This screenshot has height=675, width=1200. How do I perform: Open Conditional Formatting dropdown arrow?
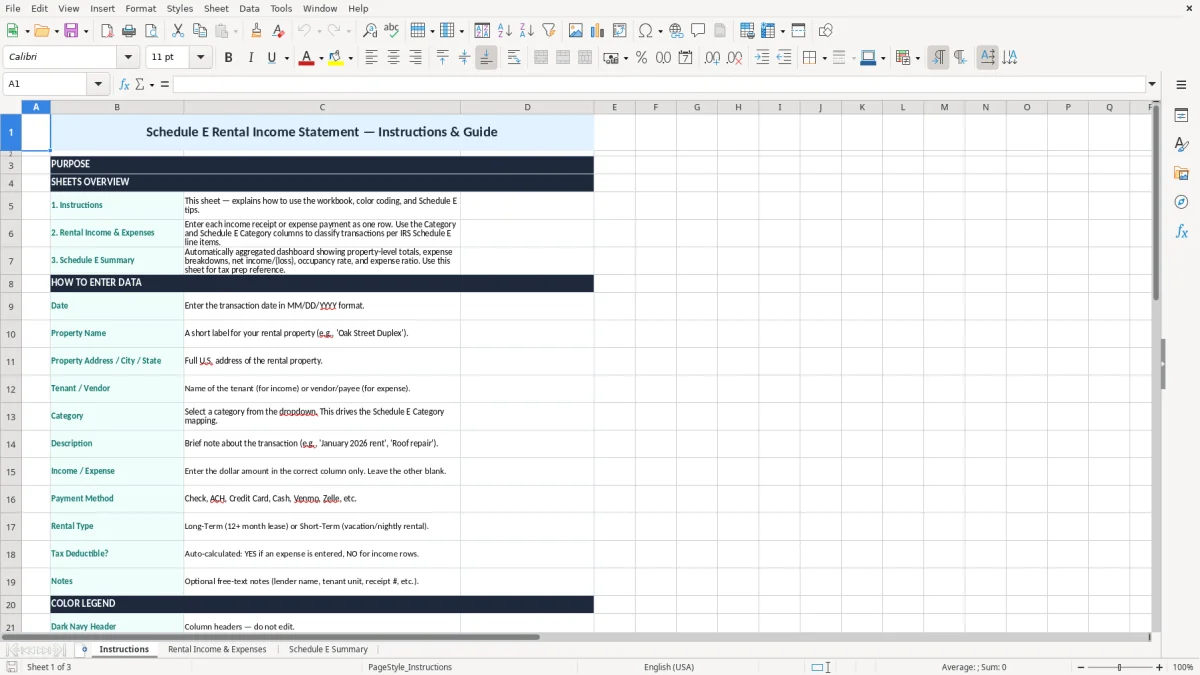click(917, 58)
